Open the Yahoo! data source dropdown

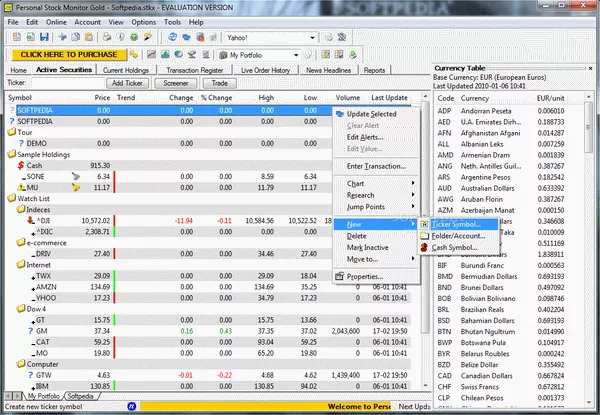coord(312,37)
